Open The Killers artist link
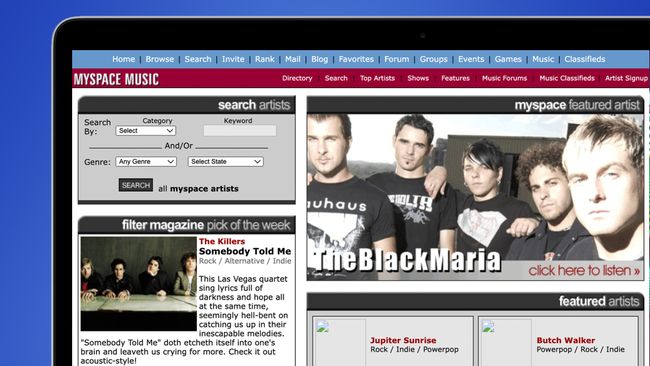Viewport: 650px width, 366px height. coord(222,241)
